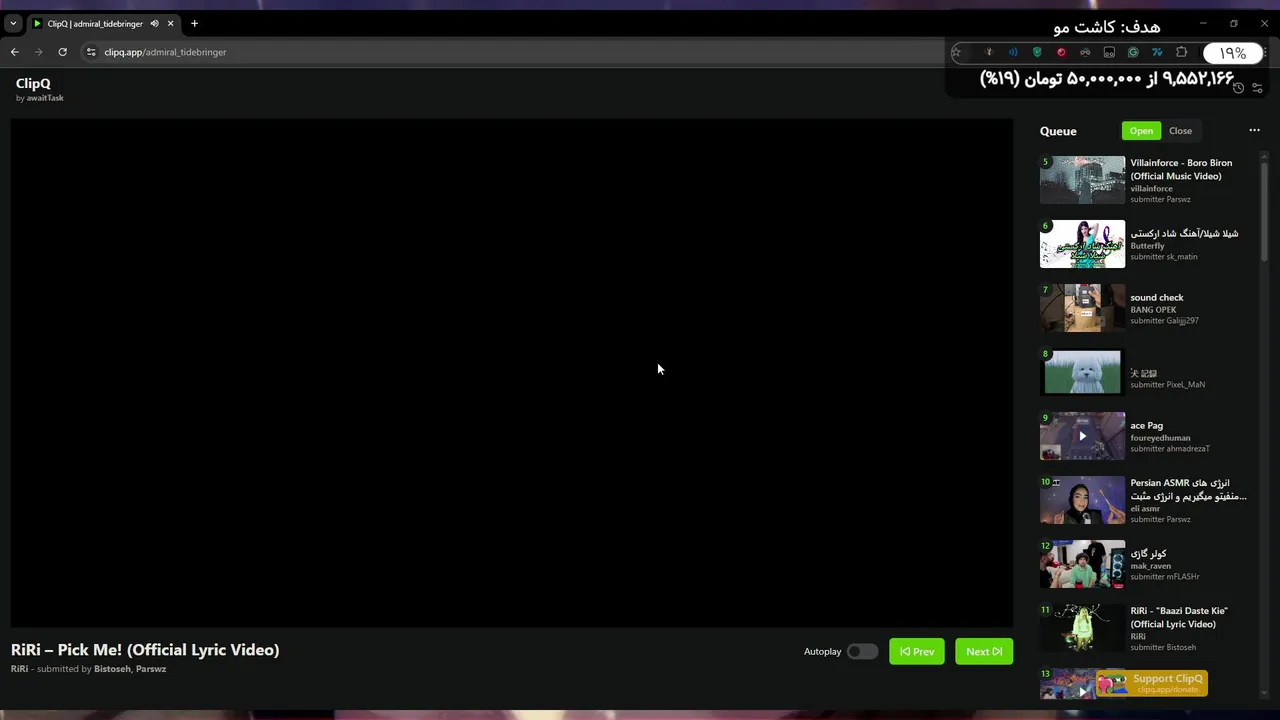Open the green shield extension
The height and width of the screenshot is (720, 1280).
pos(1037,52)
